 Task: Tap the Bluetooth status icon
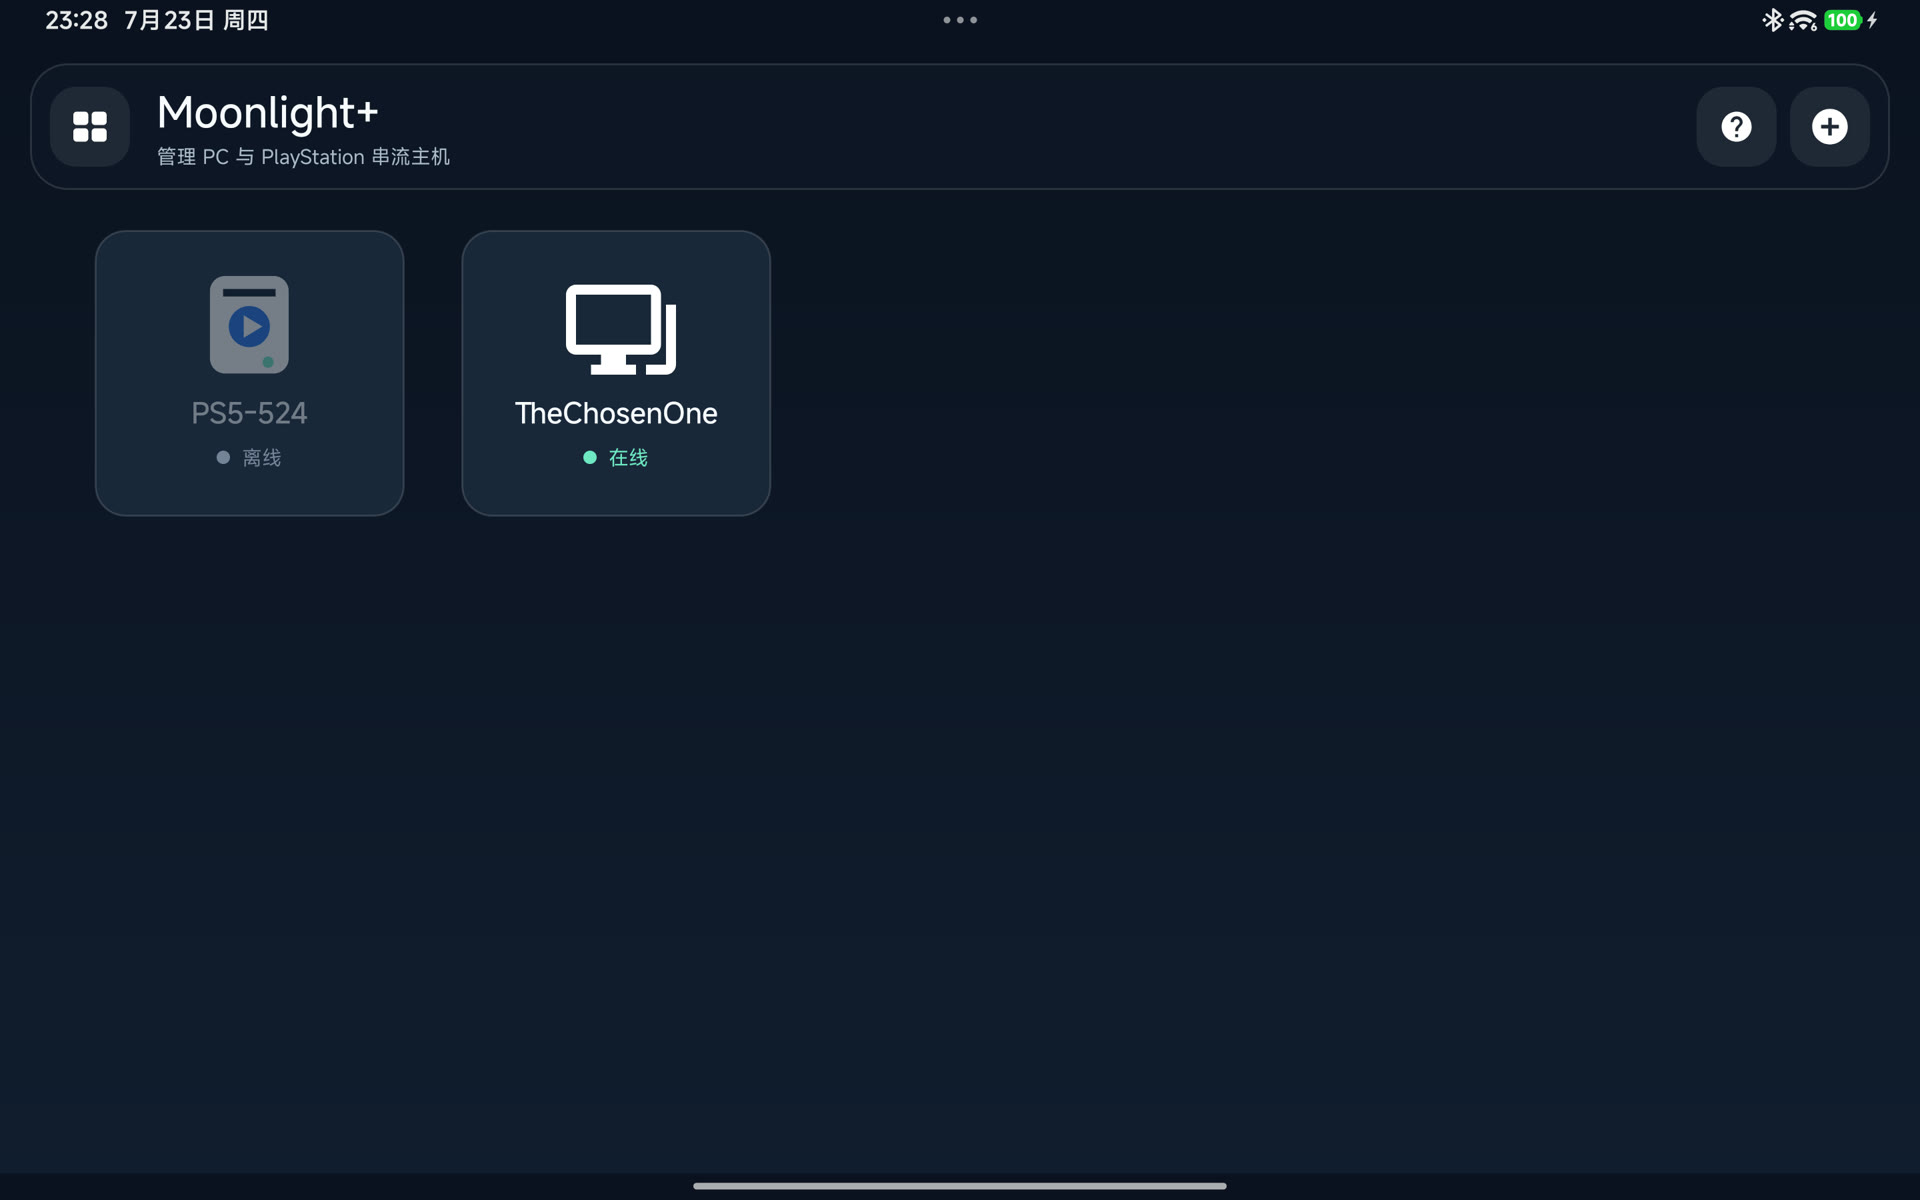(x=1772, y=20)
